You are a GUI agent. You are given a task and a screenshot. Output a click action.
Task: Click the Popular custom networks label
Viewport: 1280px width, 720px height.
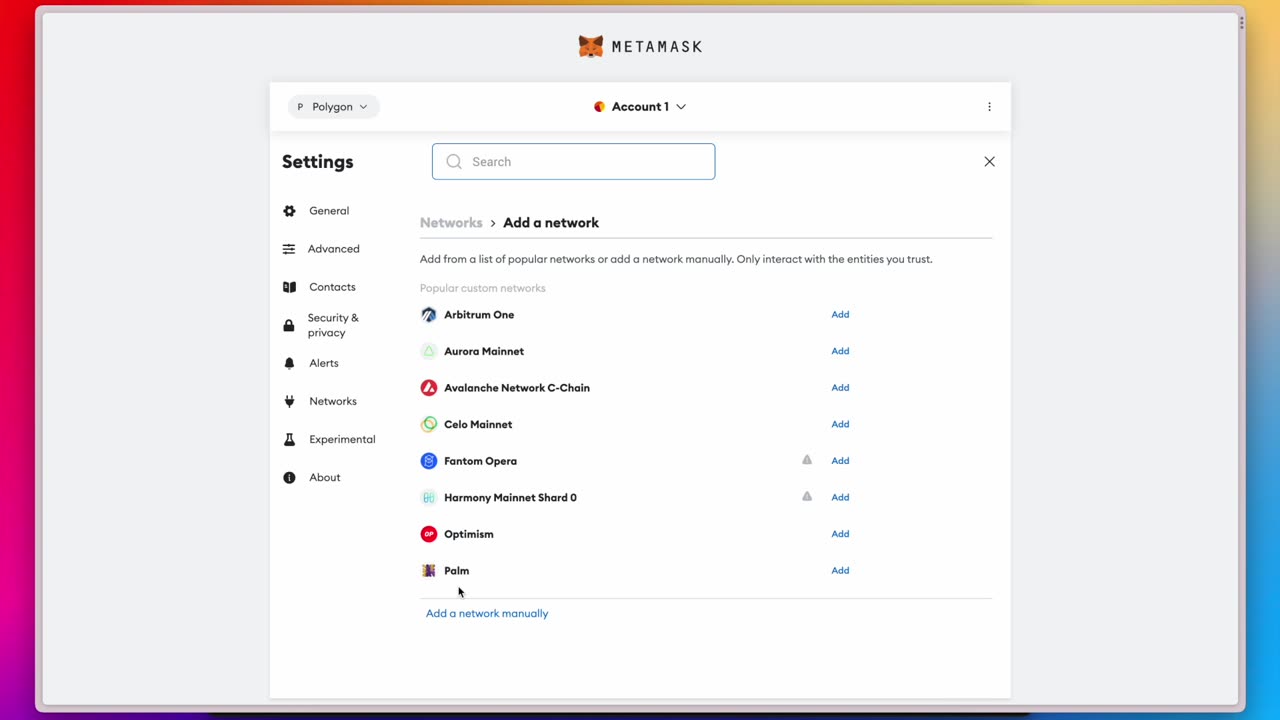click(483, 288)
